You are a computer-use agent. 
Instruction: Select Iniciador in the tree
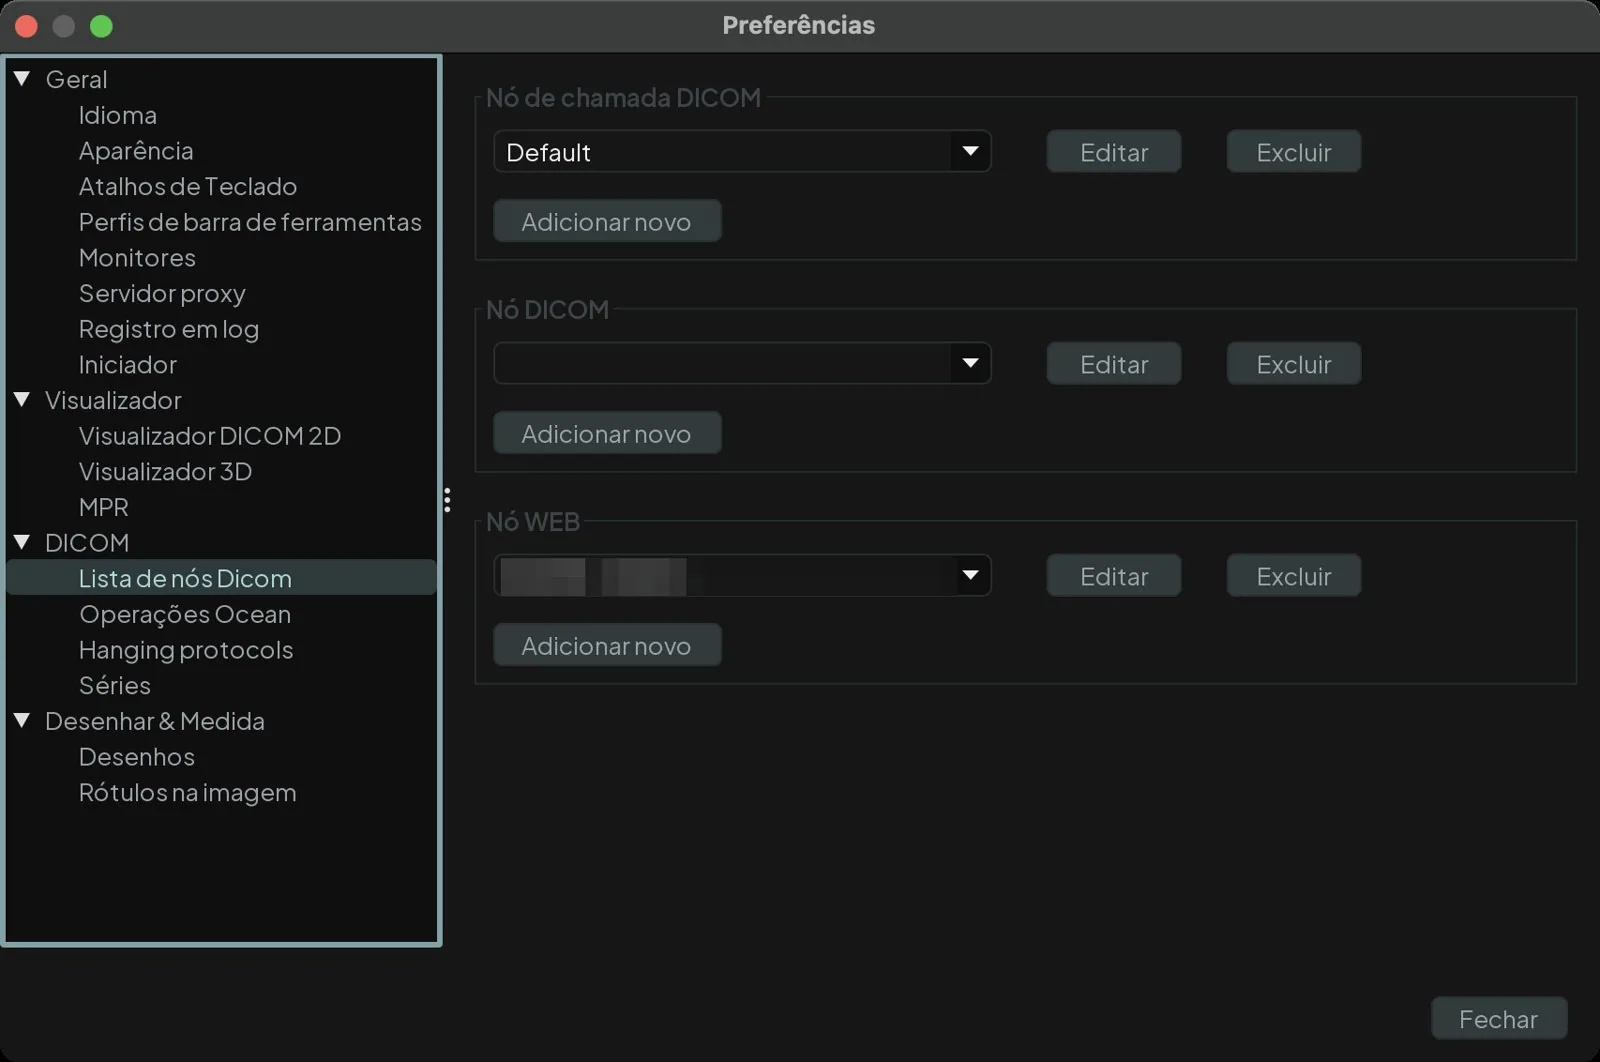128,365
